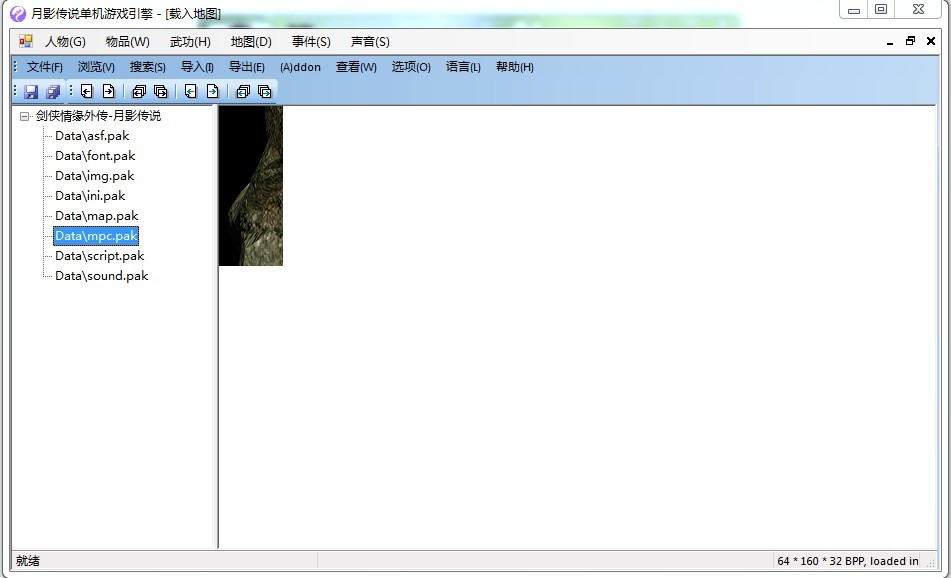Open the 武功(H) menu

[190, 42]
